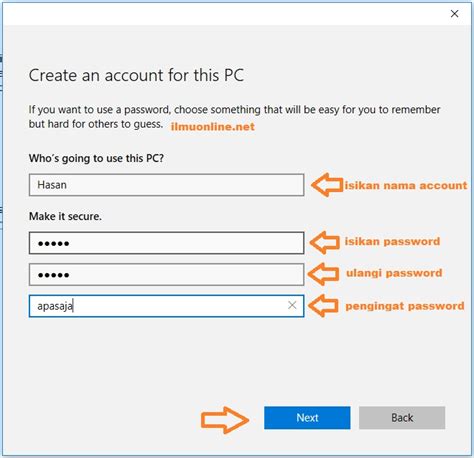Clear the password hint with the X icon
The height and width of the screenshot is (458, 474).
pos(292,305)
